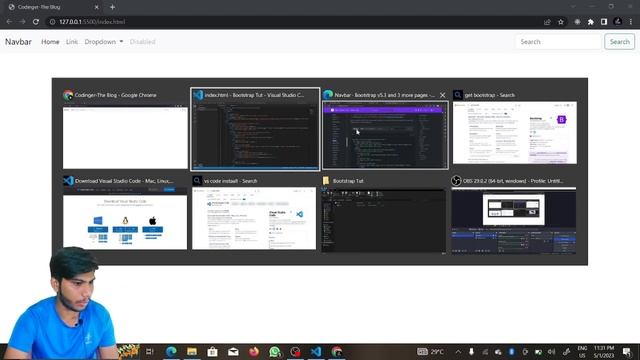Screen dimensions: 640x360
Task: Switch to Navbar Bootstrap Edge window
Action: 385,129
